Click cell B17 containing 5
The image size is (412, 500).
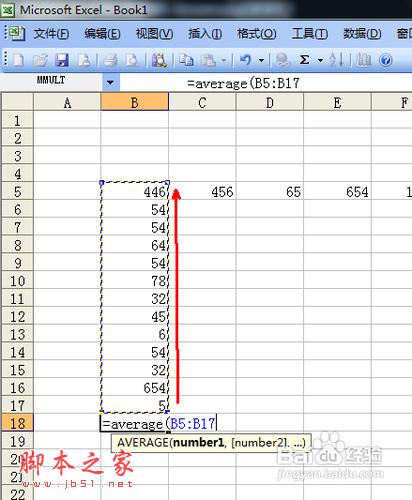(135, 406)
